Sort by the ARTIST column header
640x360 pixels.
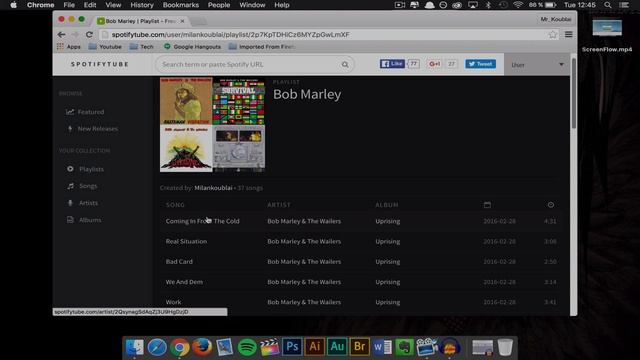279,205
